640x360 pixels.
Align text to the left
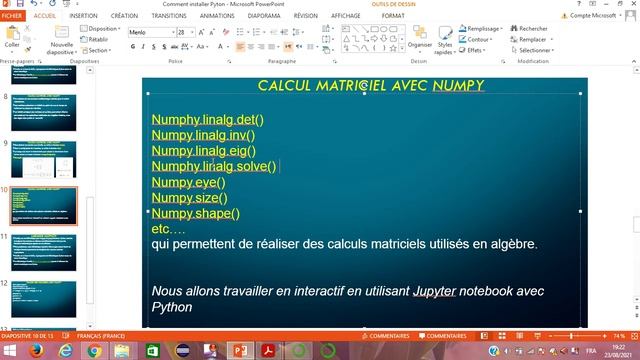[x=240, y=47]
